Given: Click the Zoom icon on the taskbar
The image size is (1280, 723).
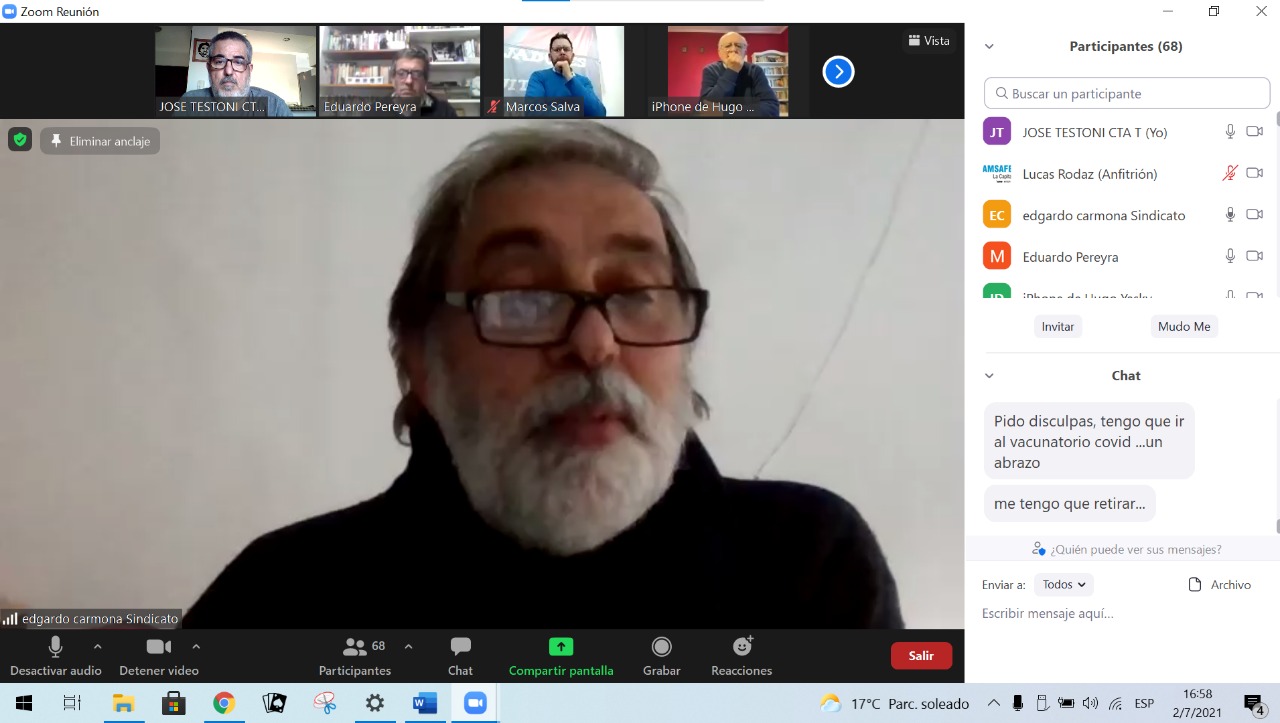Looking at the screenshot, I should point(474,703).
